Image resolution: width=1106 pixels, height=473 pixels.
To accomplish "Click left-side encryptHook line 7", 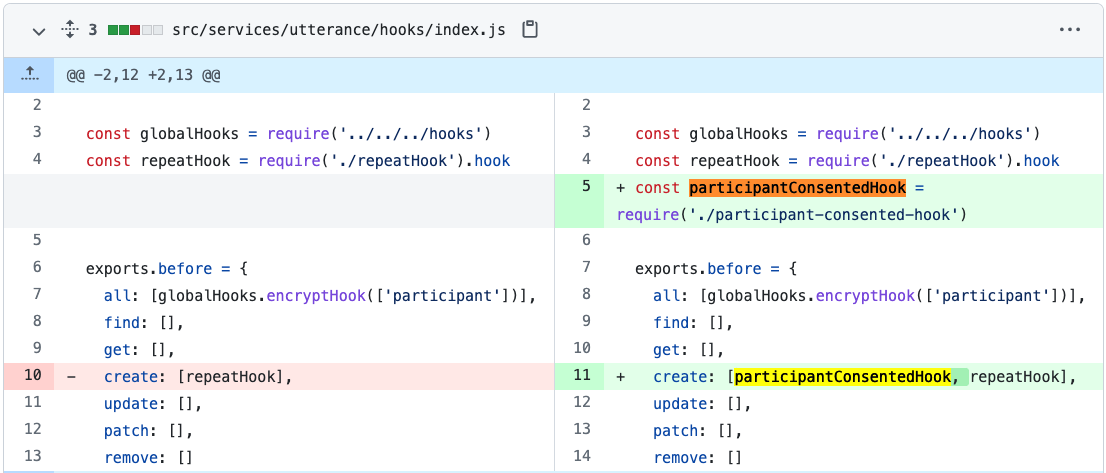I will [x=320, y=296].
